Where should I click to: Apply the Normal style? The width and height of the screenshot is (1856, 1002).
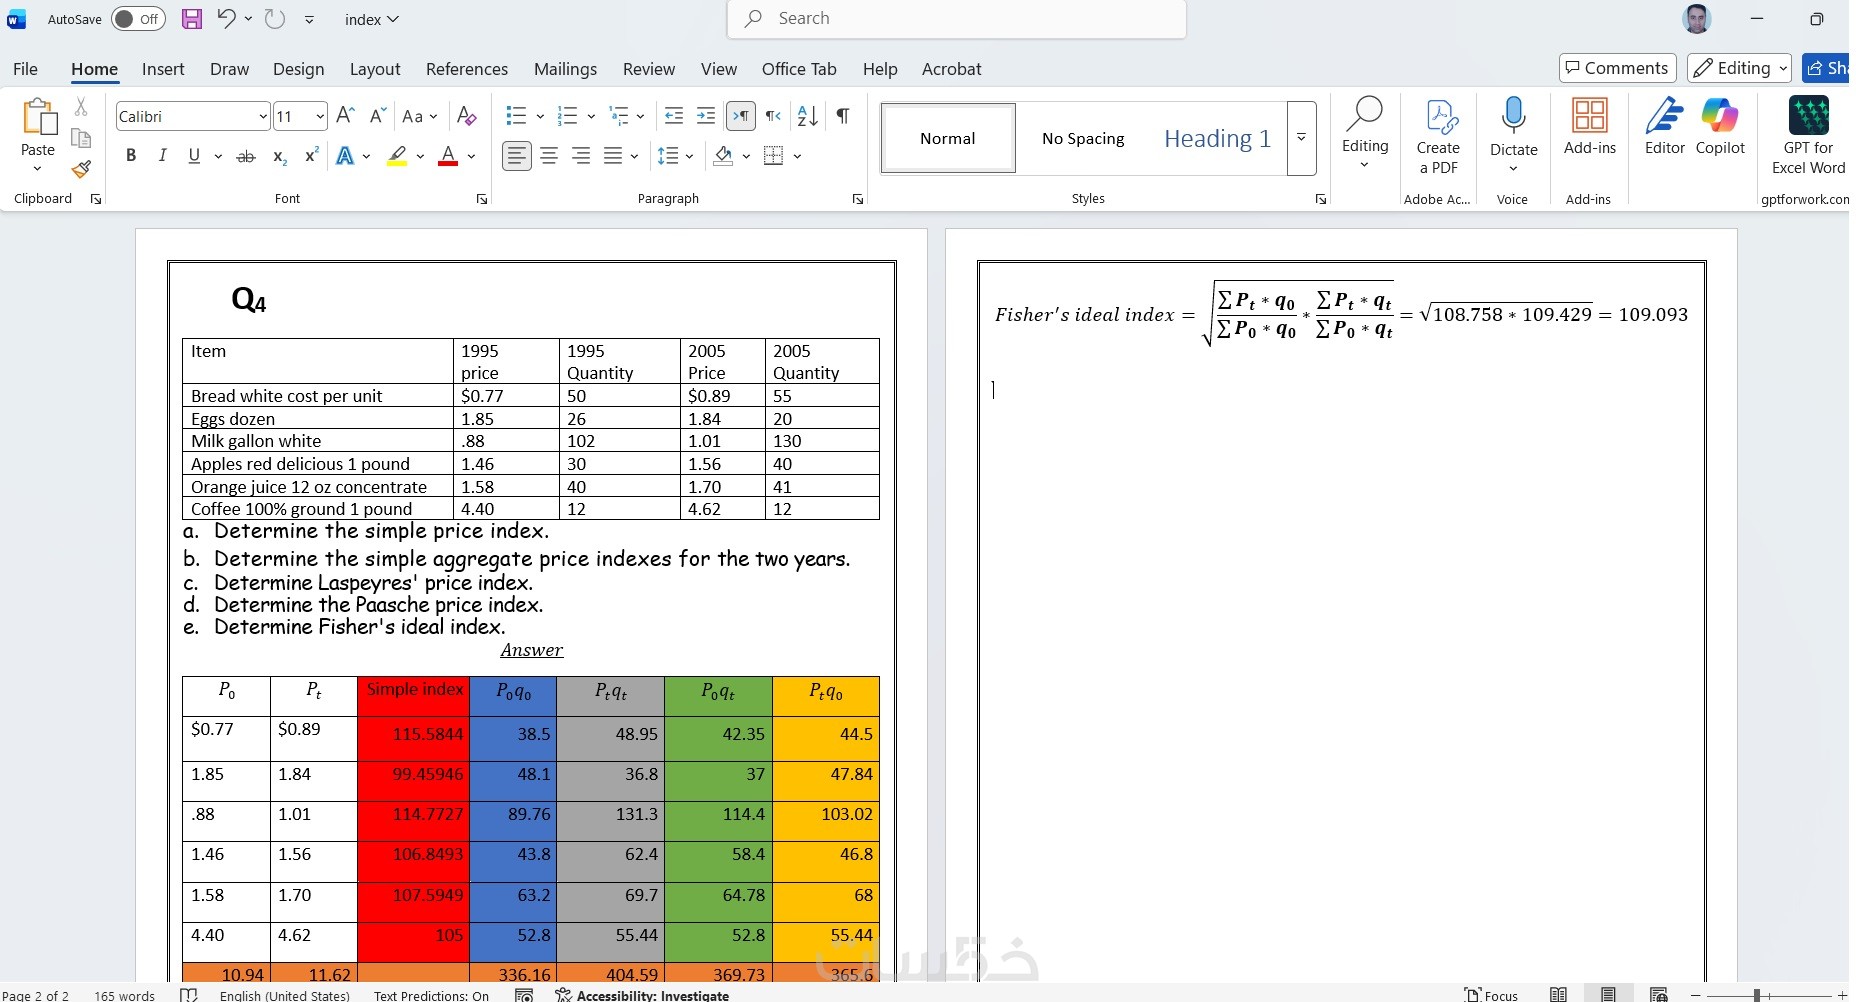pos(948,138)
